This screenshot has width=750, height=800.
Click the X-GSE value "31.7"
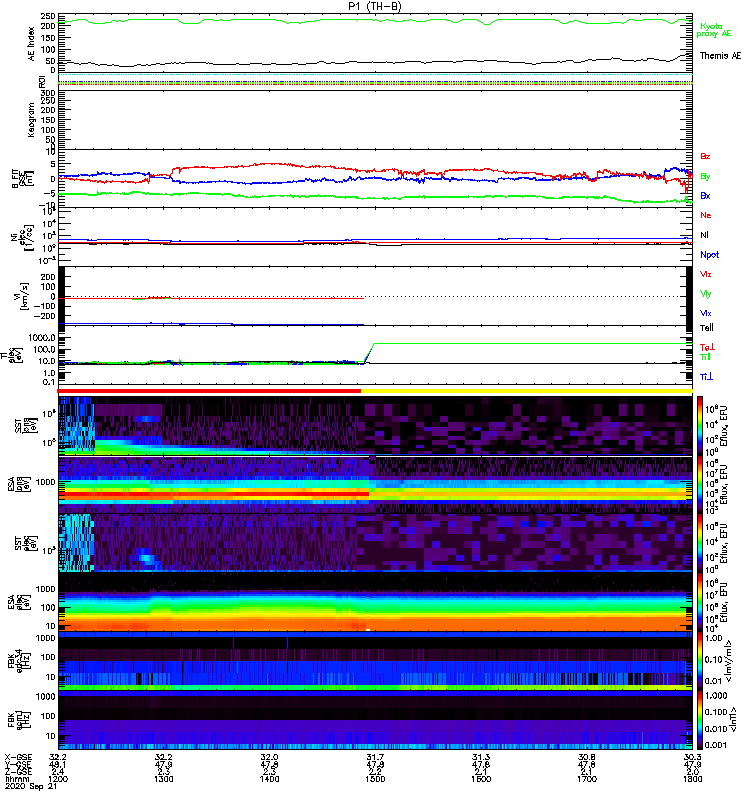pos(375,758)
